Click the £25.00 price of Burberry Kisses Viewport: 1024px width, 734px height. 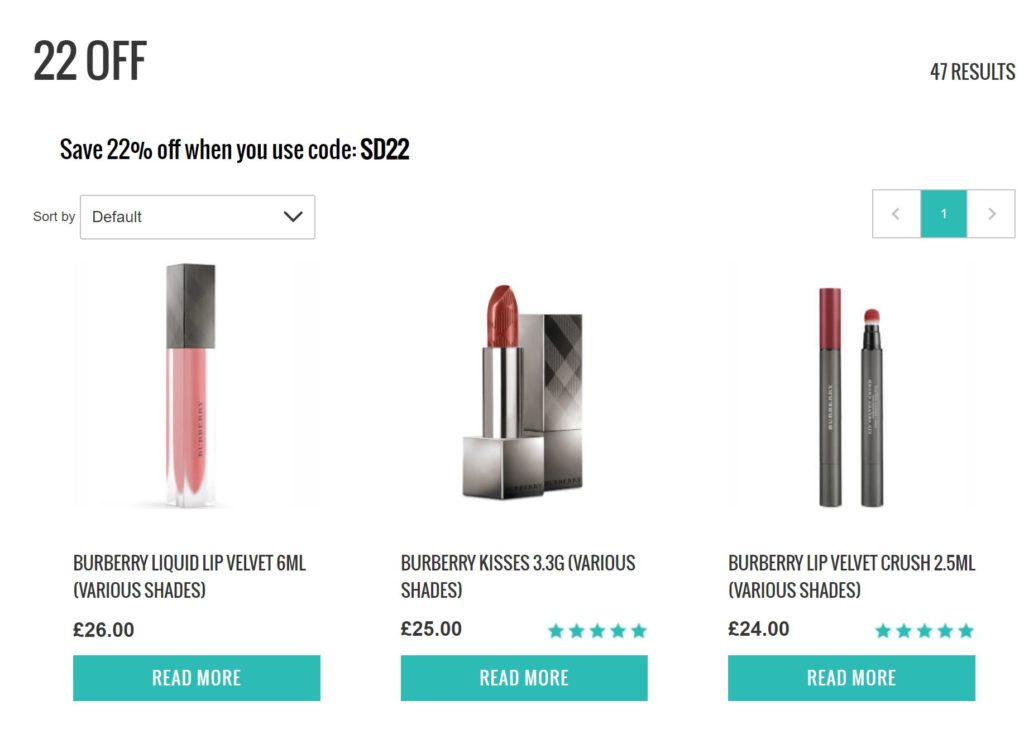pyautogui.click(x=431, y=629)
